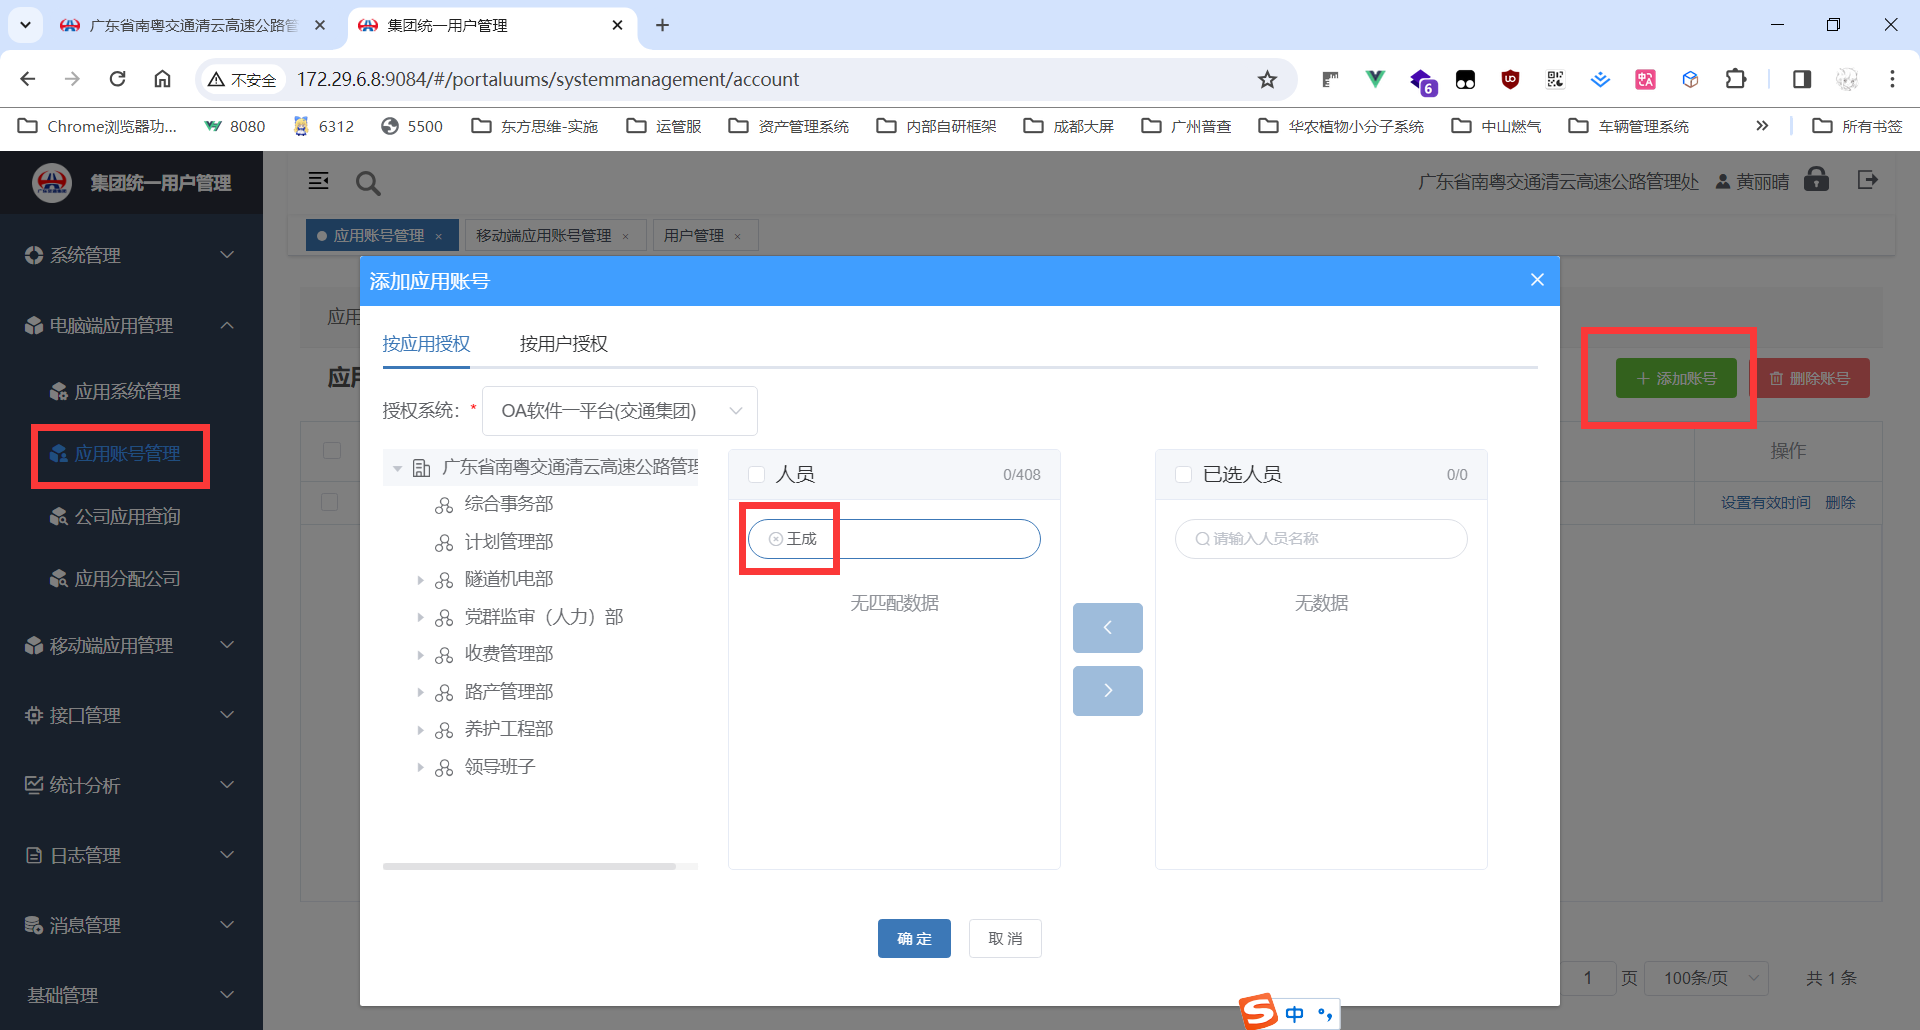The height and width of the screenshot is (1030, 1920).
Task: Click the browser back arrow
Action: pyautogui.click(x=28, y=79)
